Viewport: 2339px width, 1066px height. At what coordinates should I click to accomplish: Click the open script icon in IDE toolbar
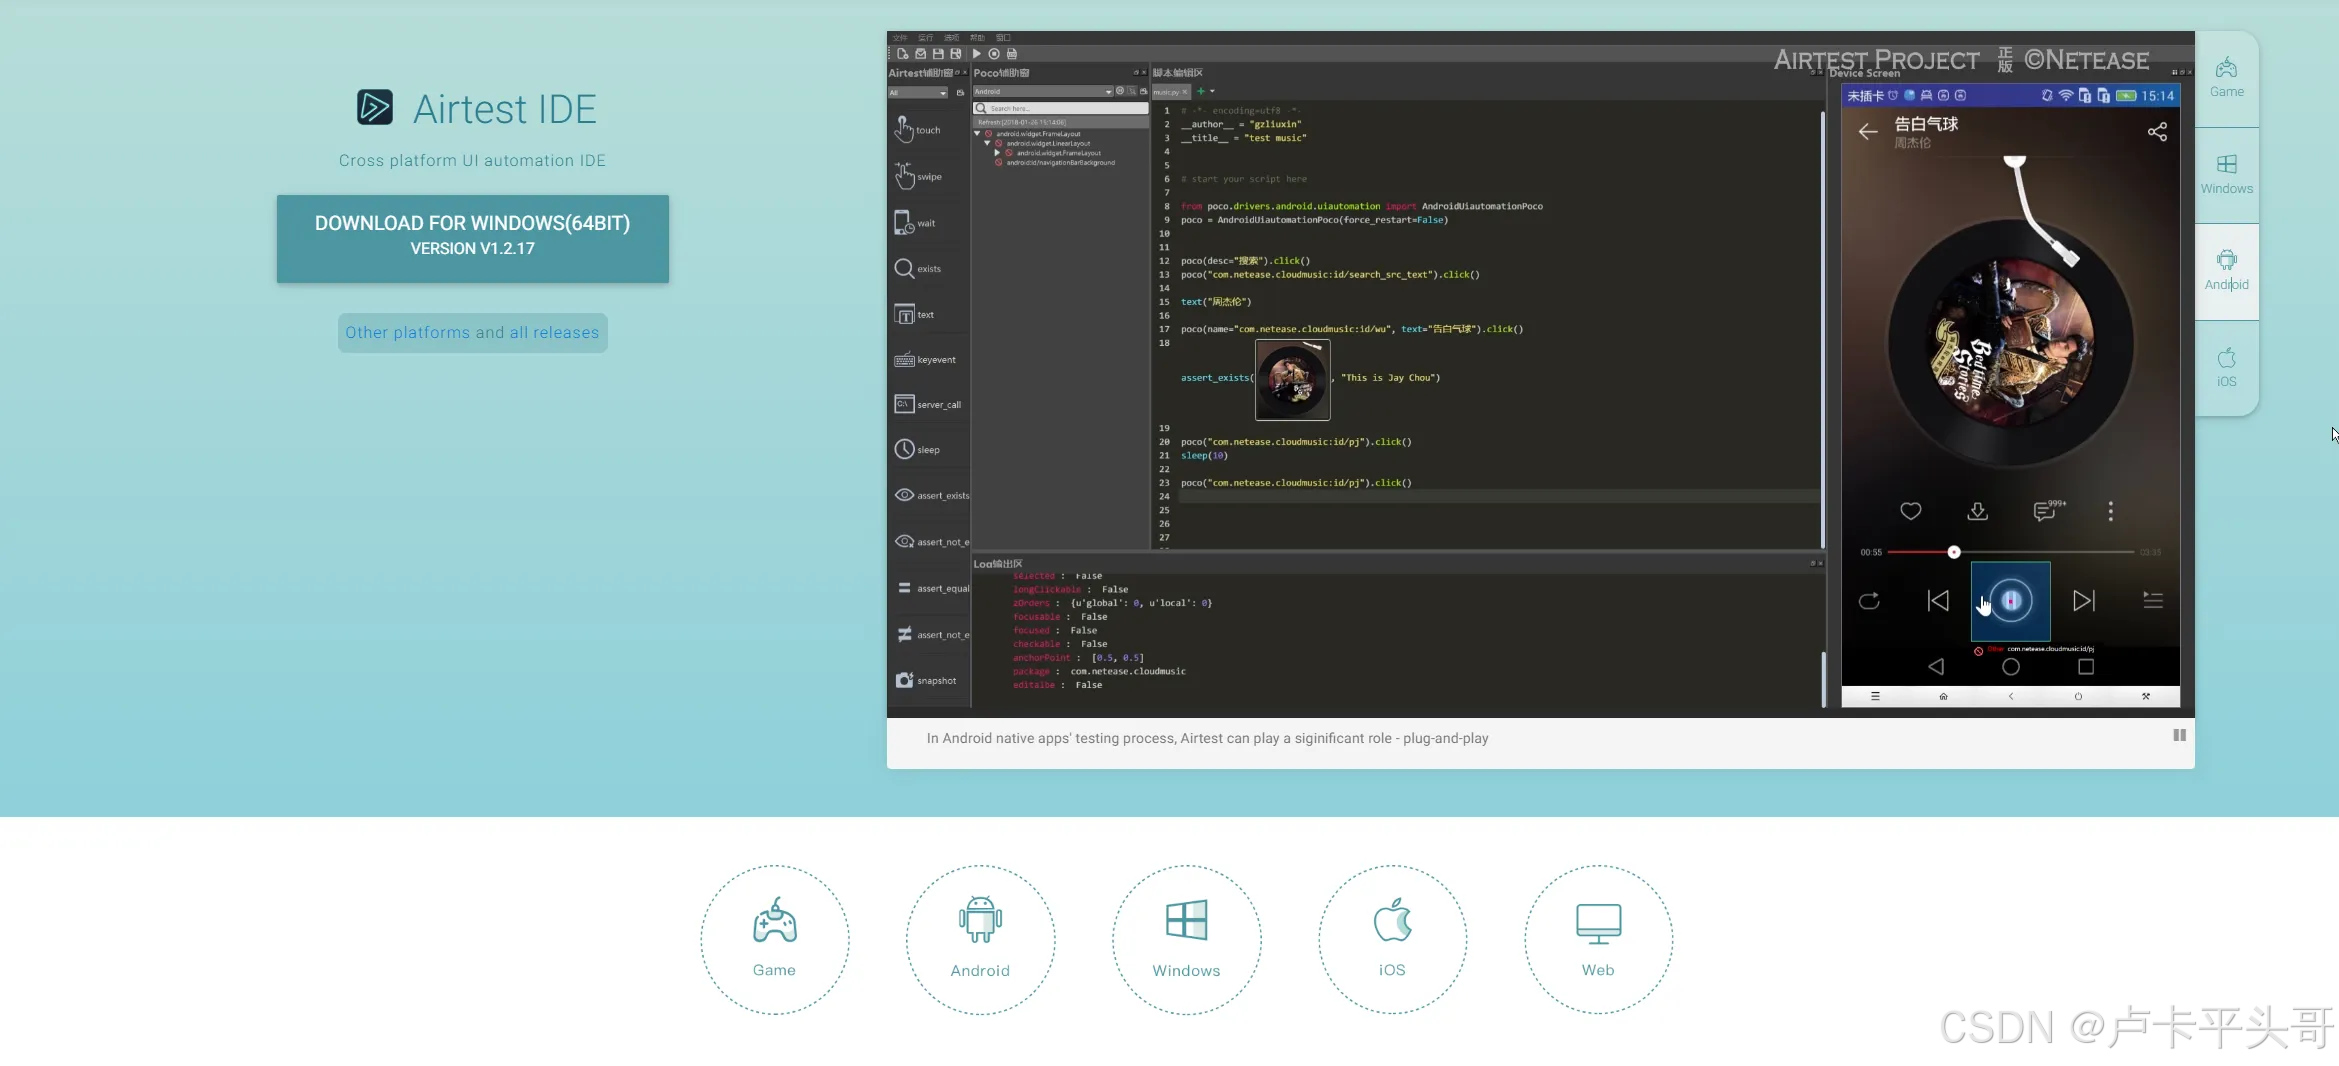pyautogui.click(x=921, y=54)
